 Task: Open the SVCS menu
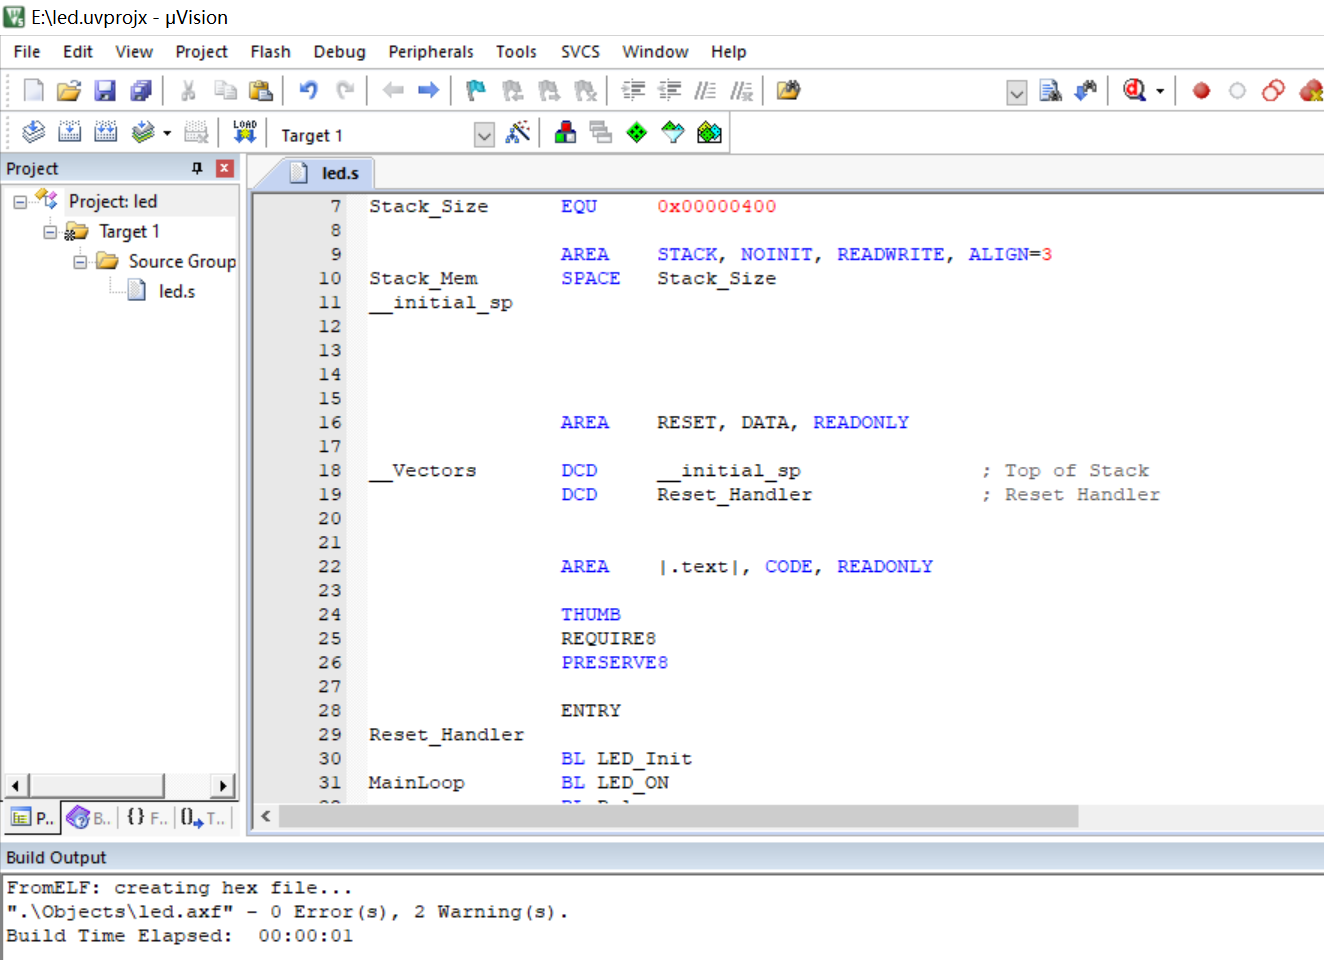[580, 52]
